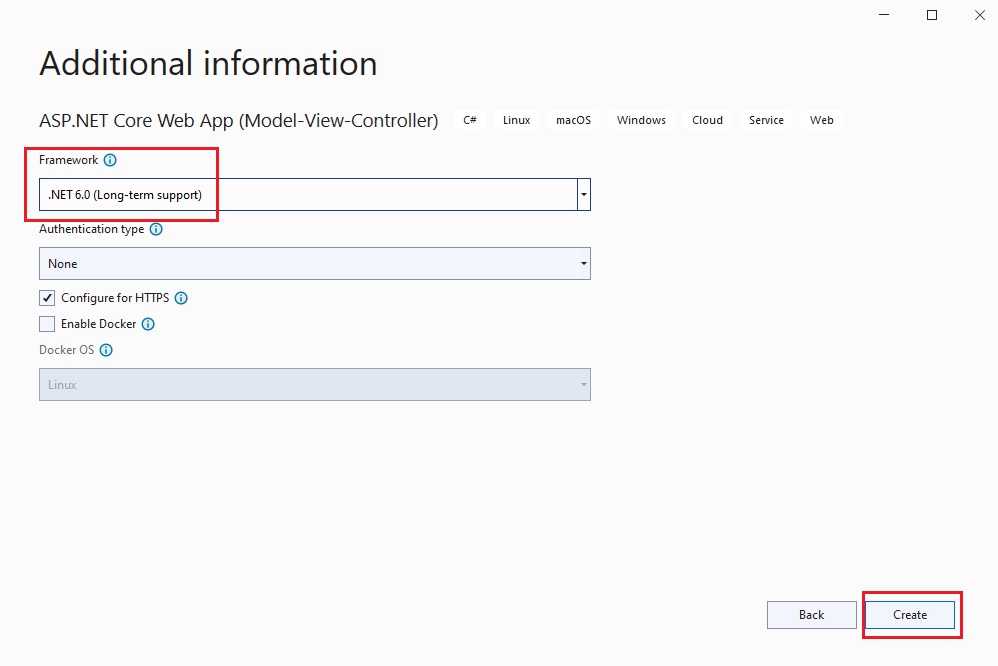998x666 pixels.
Task: Click the Create button
Action: 910,615
